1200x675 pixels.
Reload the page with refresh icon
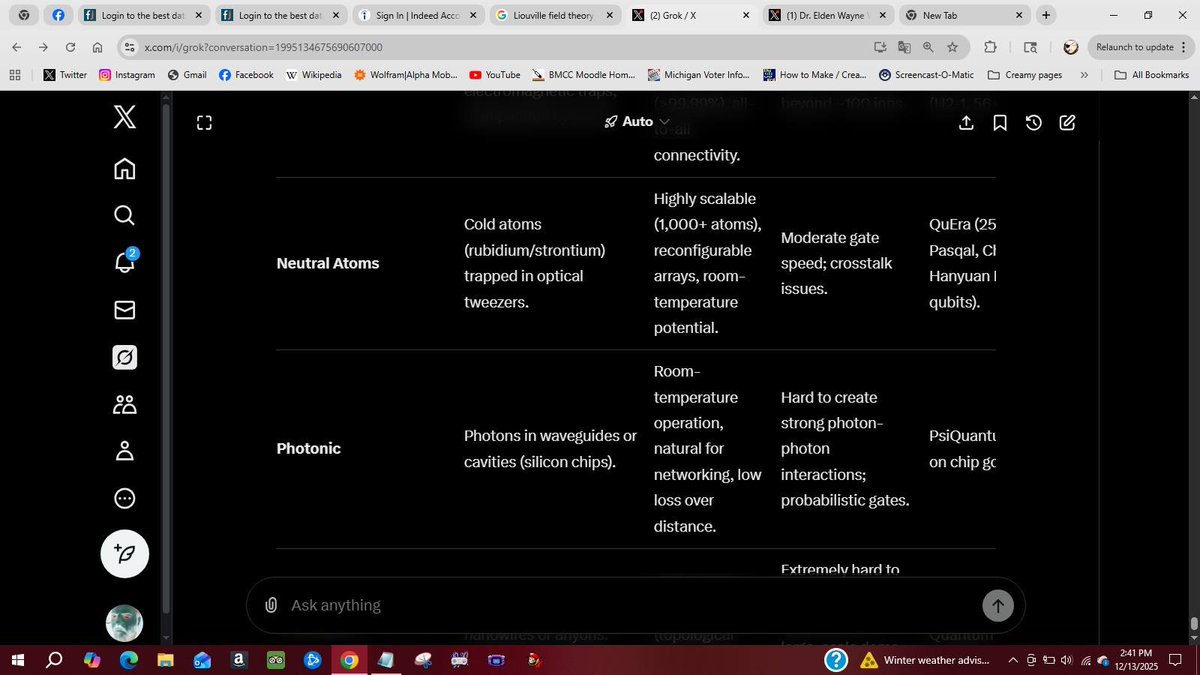click(70, 47)
